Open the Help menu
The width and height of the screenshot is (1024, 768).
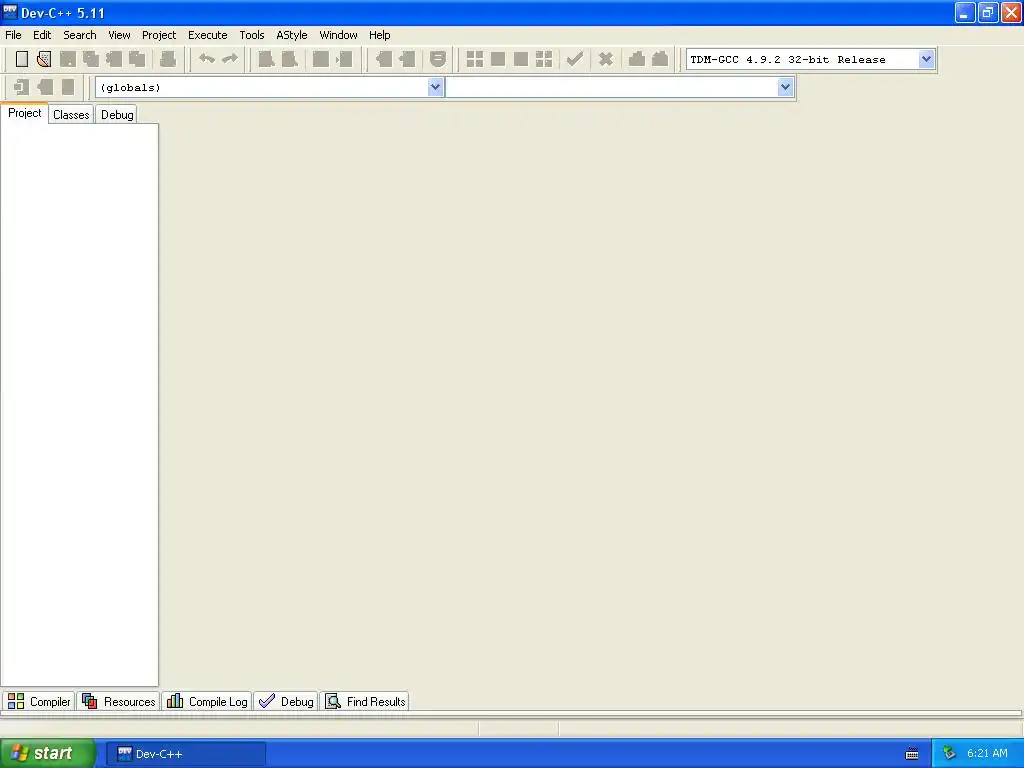tap(379, 35)
